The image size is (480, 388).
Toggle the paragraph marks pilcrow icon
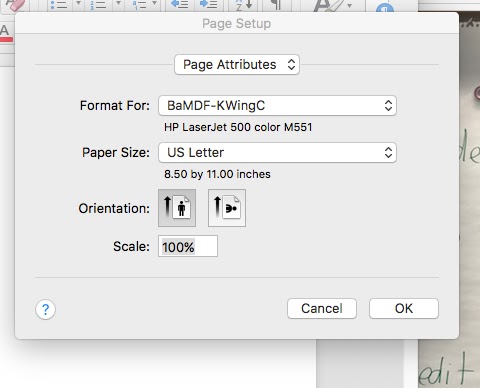coord(276,5)
